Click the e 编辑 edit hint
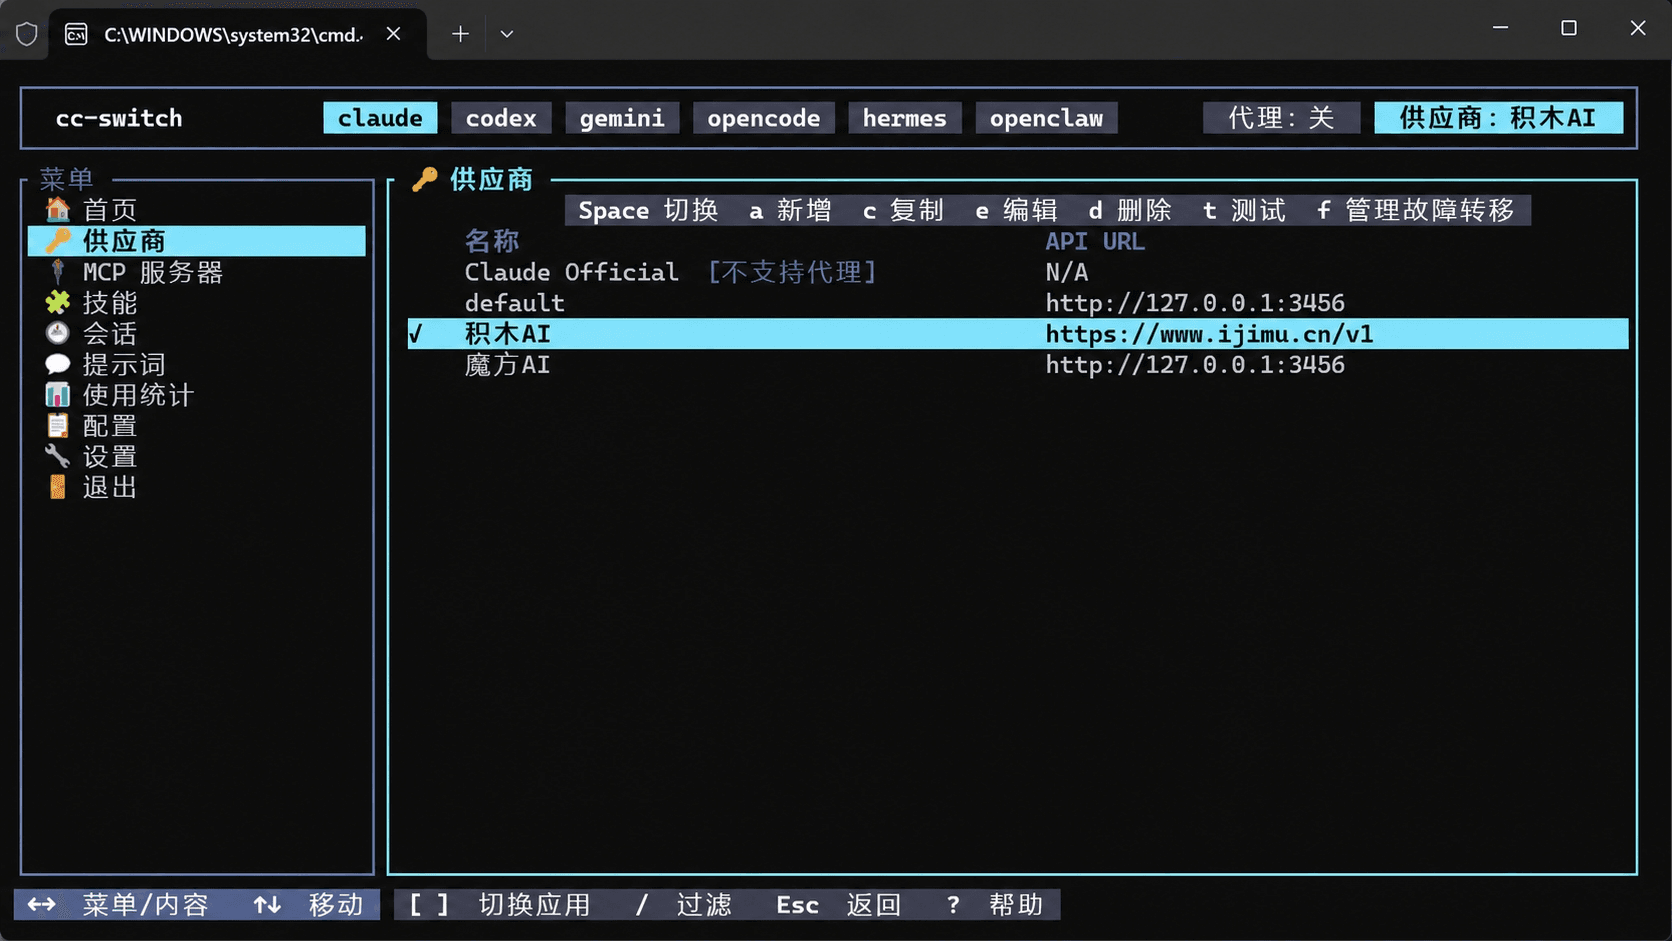The width and height of the screenshot is (1672, 941). click(x=1016, y=210)
